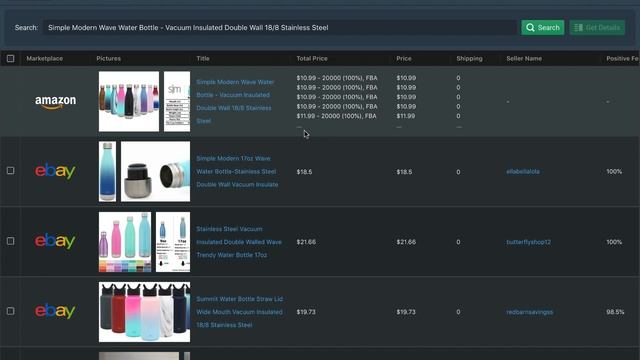Select the $21.66 total price cell
This screenshot has height=360, width=640.
(306, 242)
